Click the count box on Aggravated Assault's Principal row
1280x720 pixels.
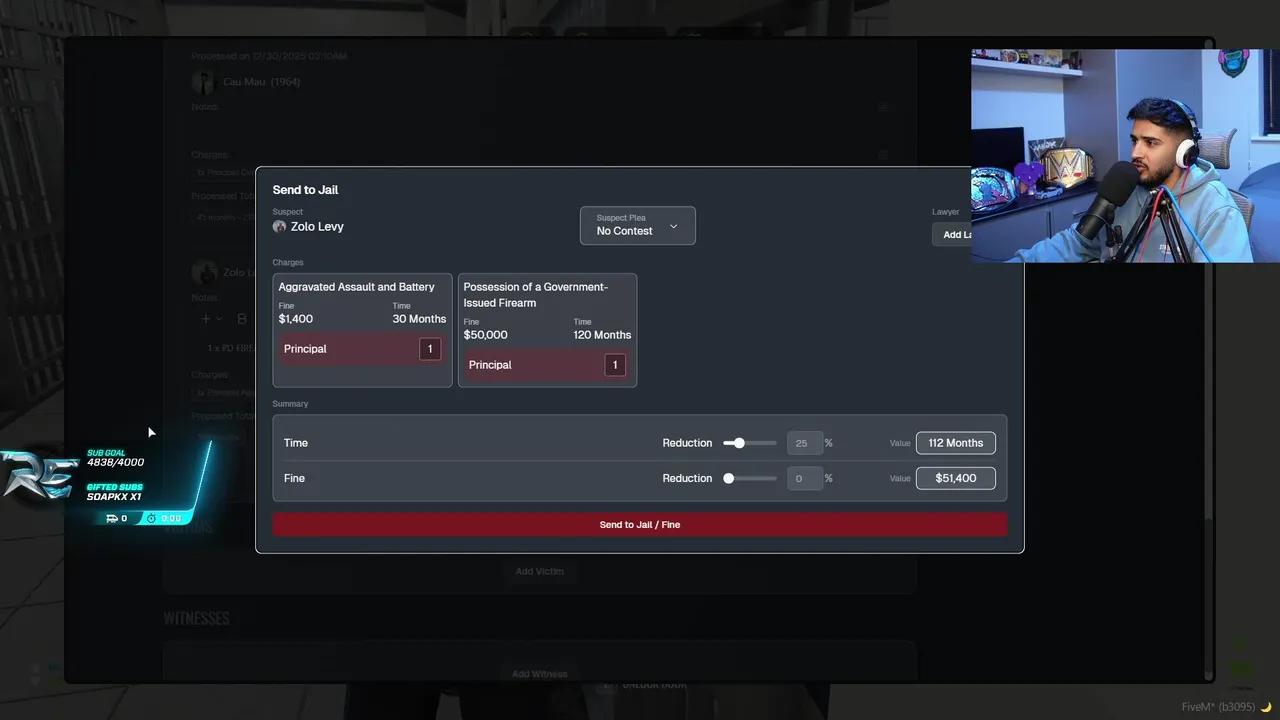pos(430,349)
